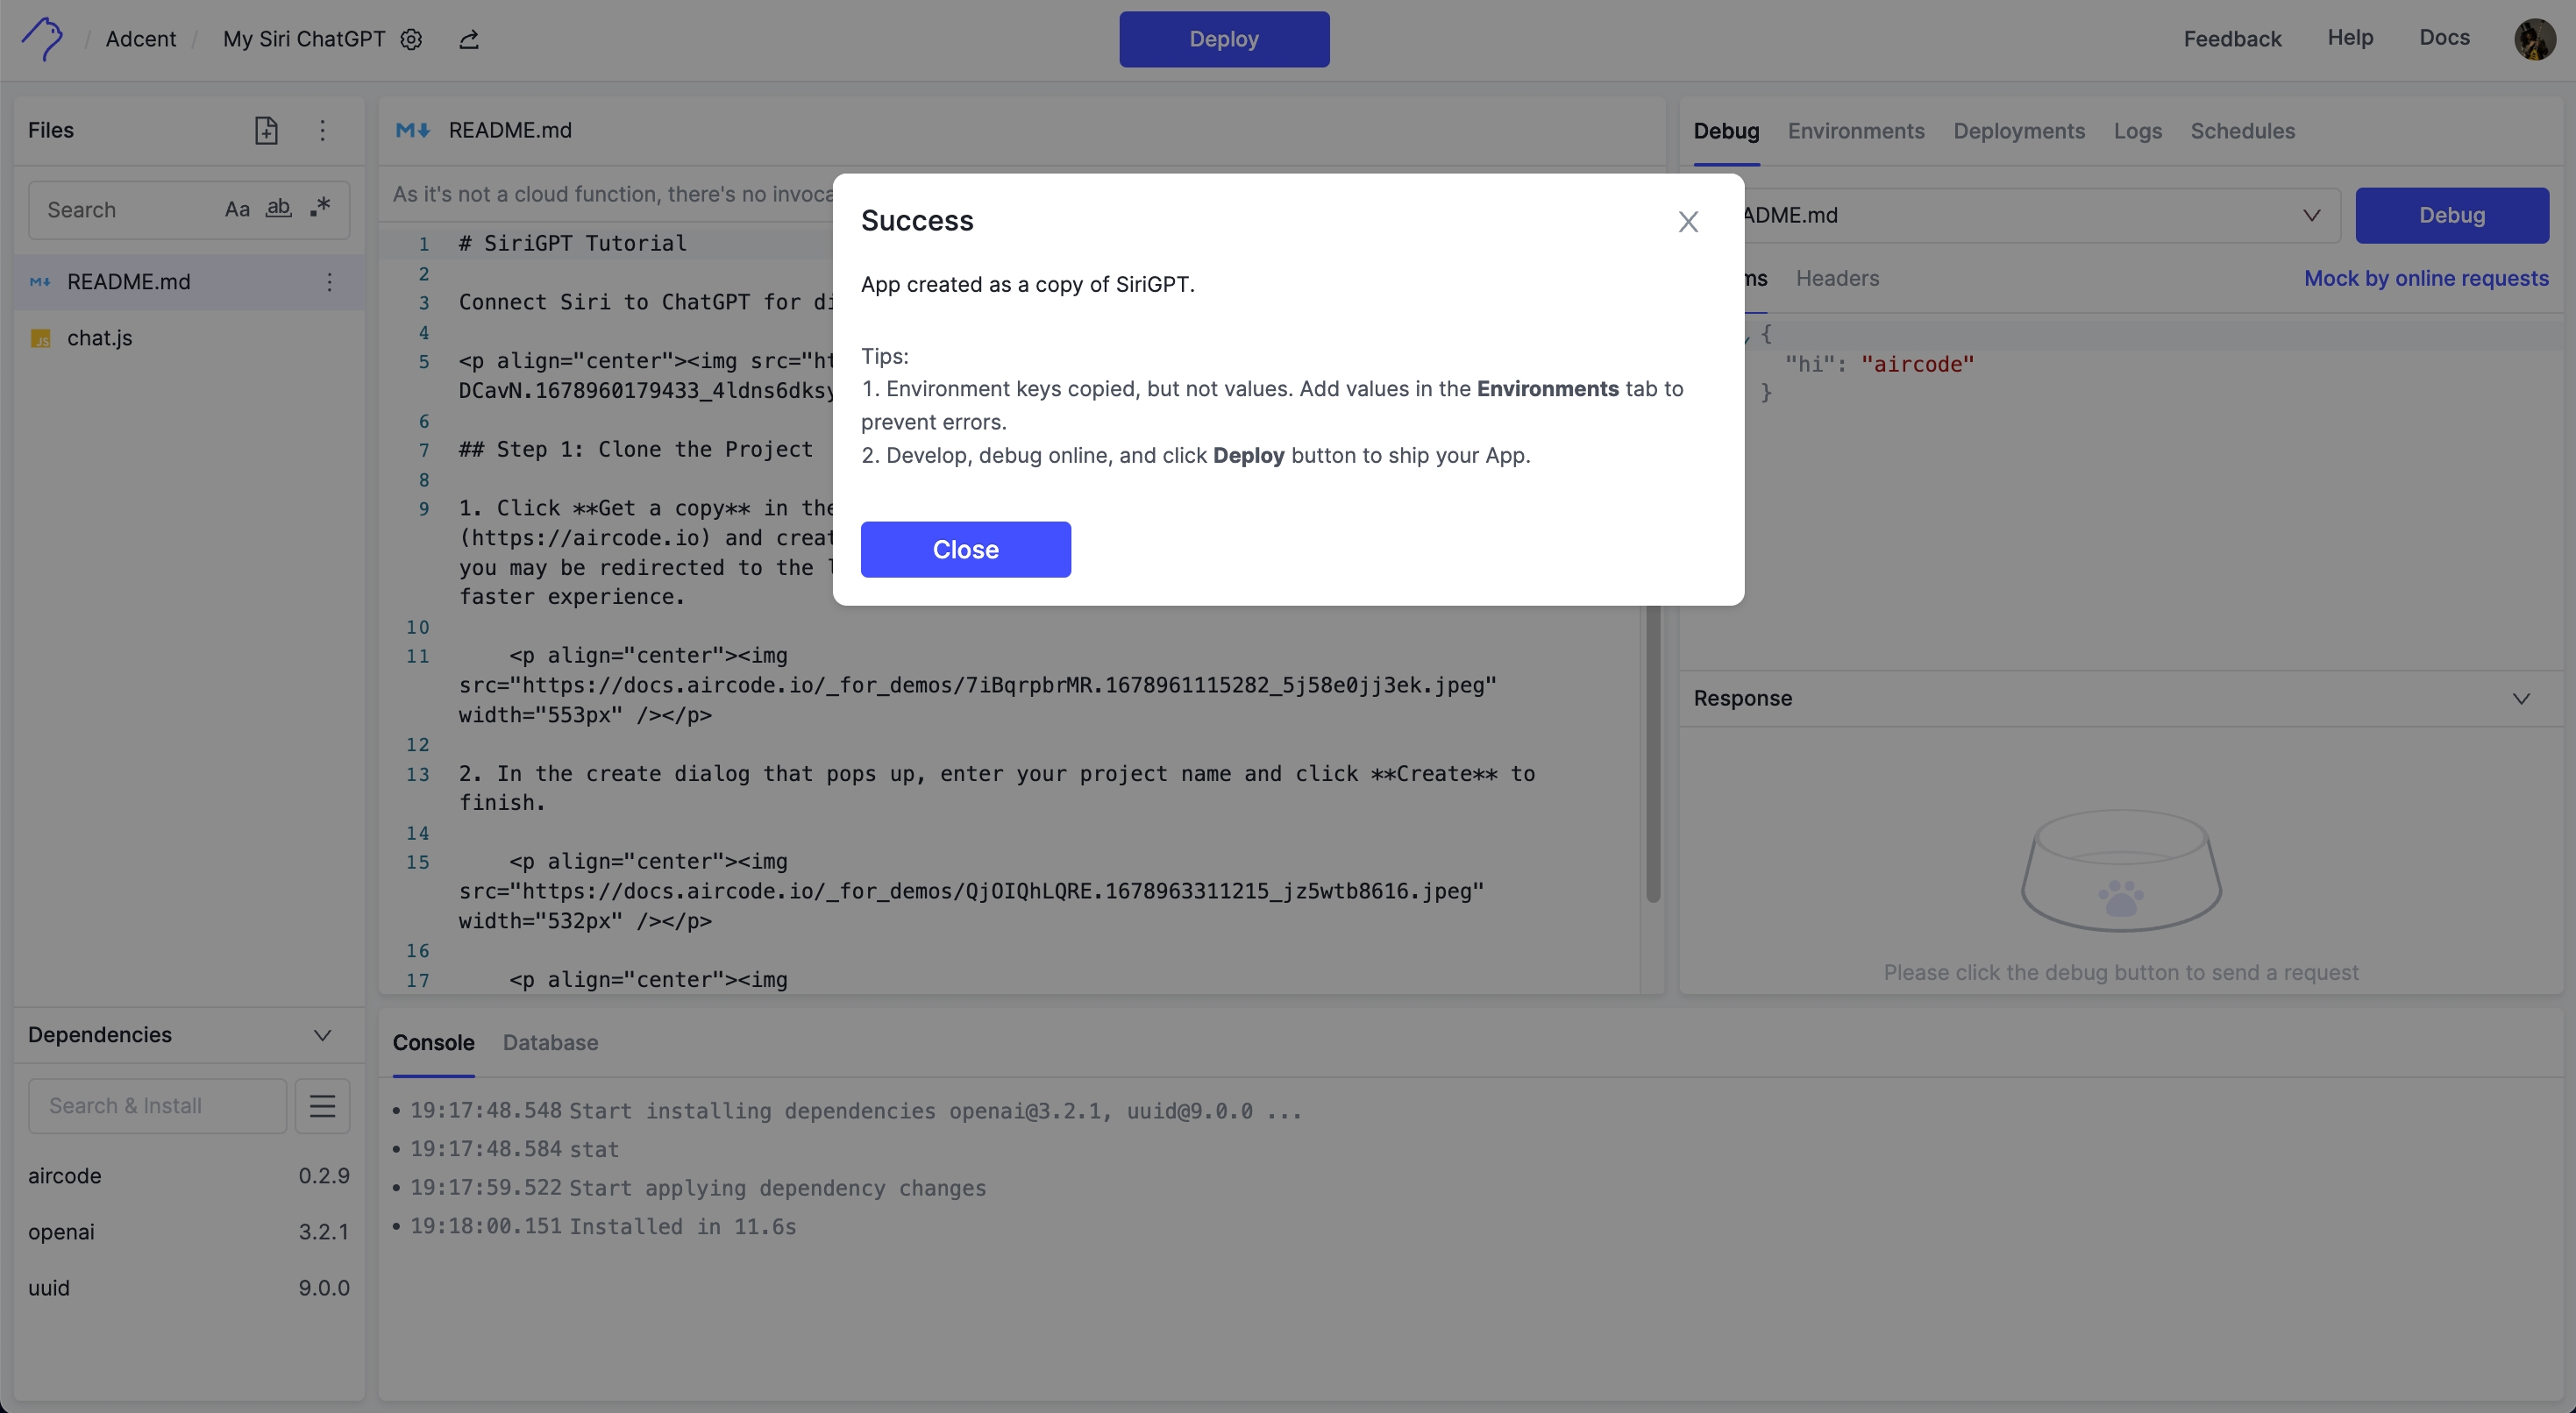
Task: Select the Console tab
Action: (x=433, y=1042)
